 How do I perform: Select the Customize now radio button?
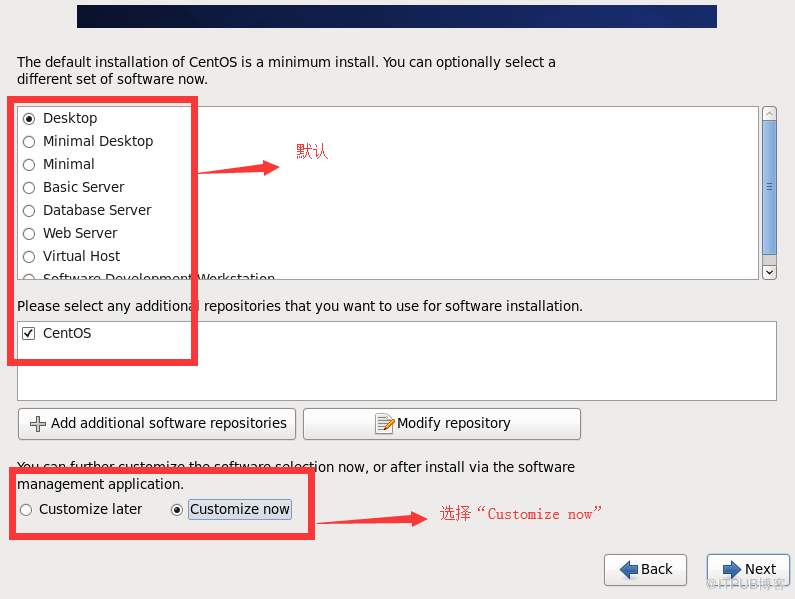(x=176, y=510)
